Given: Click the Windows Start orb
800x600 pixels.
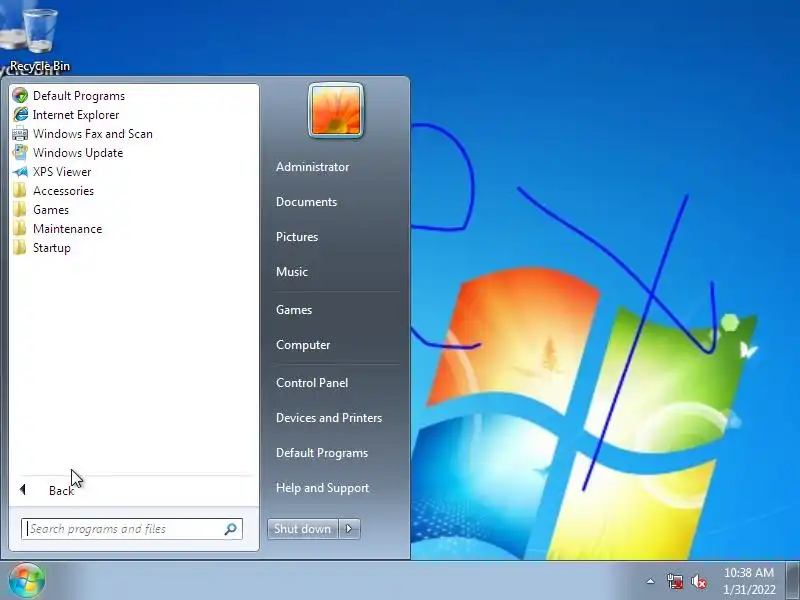Looking at the screenshot, I should coord(26,580).
